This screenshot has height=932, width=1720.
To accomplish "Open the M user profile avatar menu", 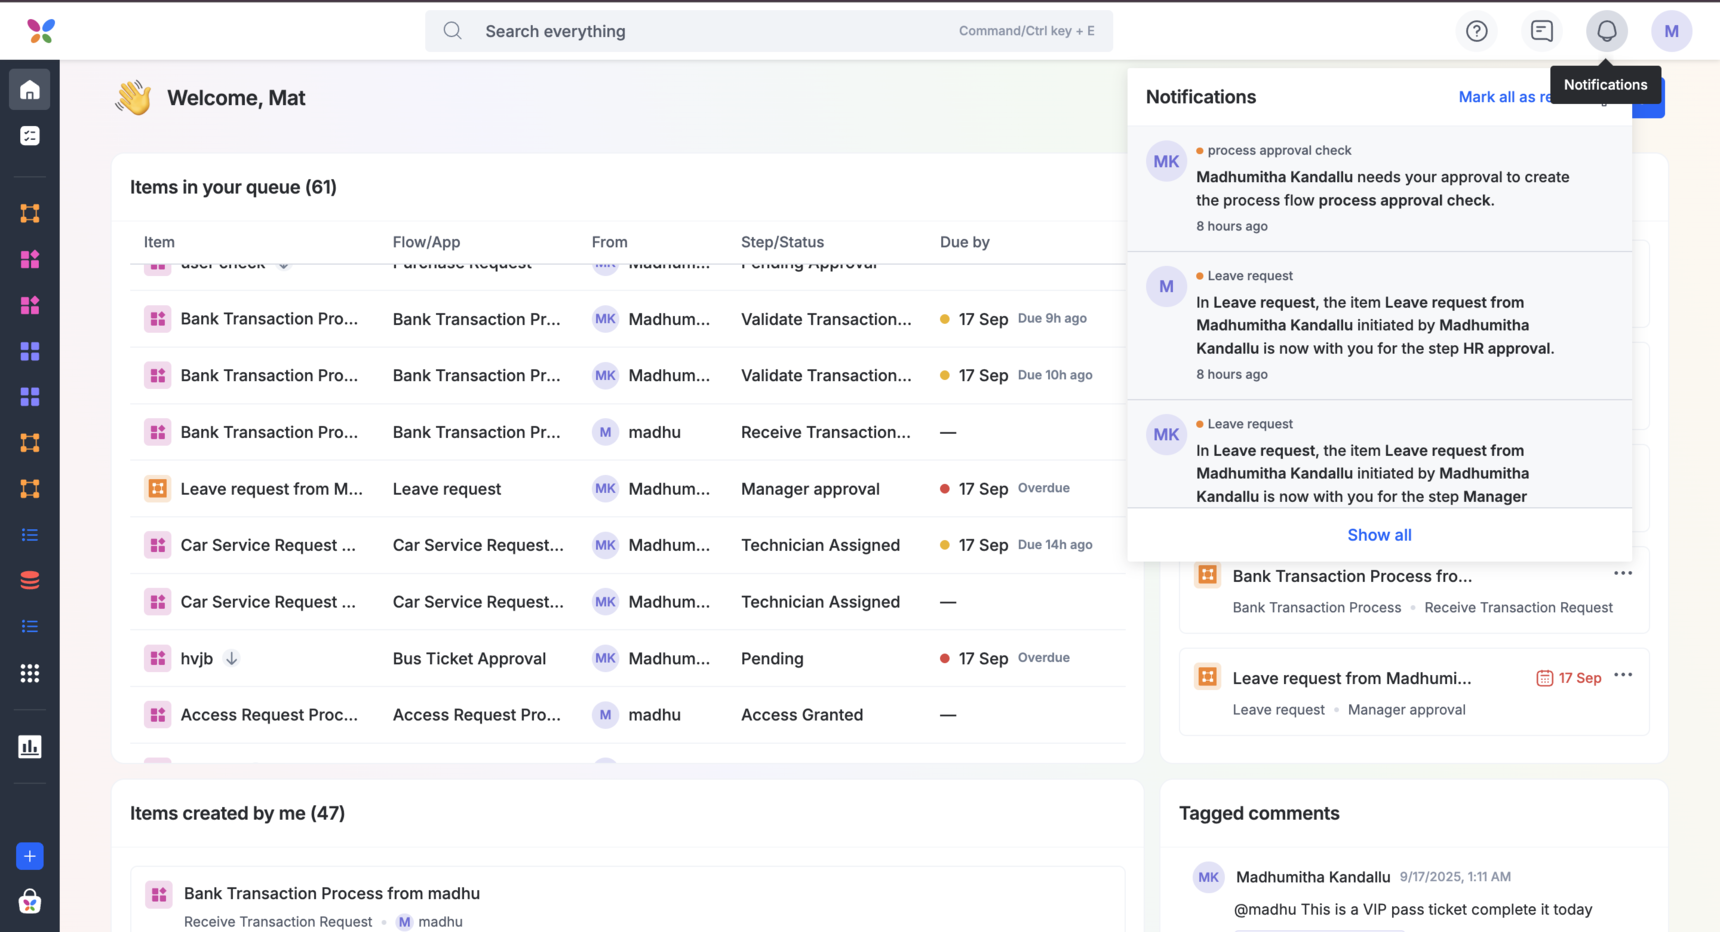I will (1670, 31).
